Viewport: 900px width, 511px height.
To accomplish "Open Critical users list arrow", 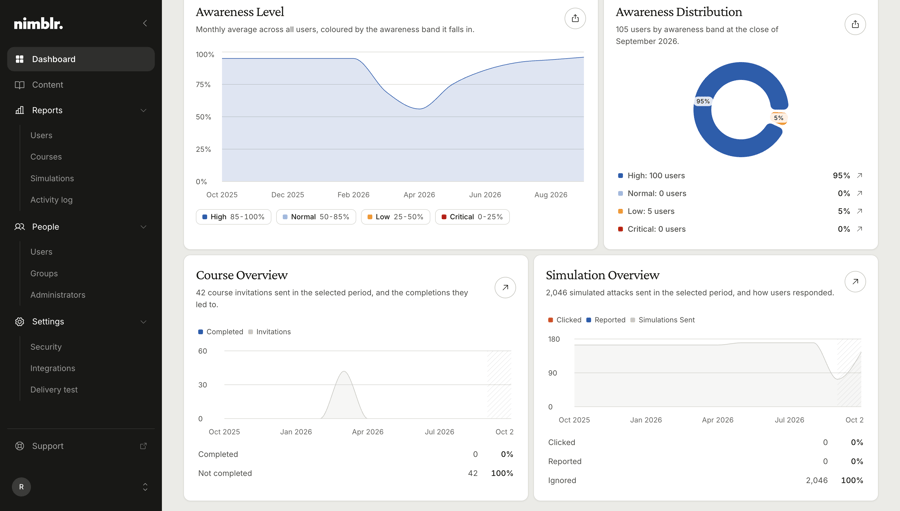I will click(x=859, y=229).
